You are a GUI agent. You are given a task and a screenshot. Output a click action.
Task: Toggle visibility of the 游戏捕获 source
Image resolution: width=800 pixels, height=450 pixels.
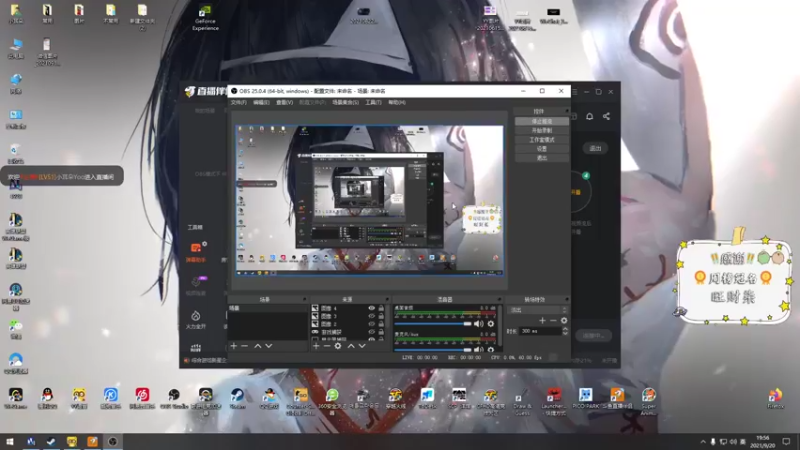(371, 332)
